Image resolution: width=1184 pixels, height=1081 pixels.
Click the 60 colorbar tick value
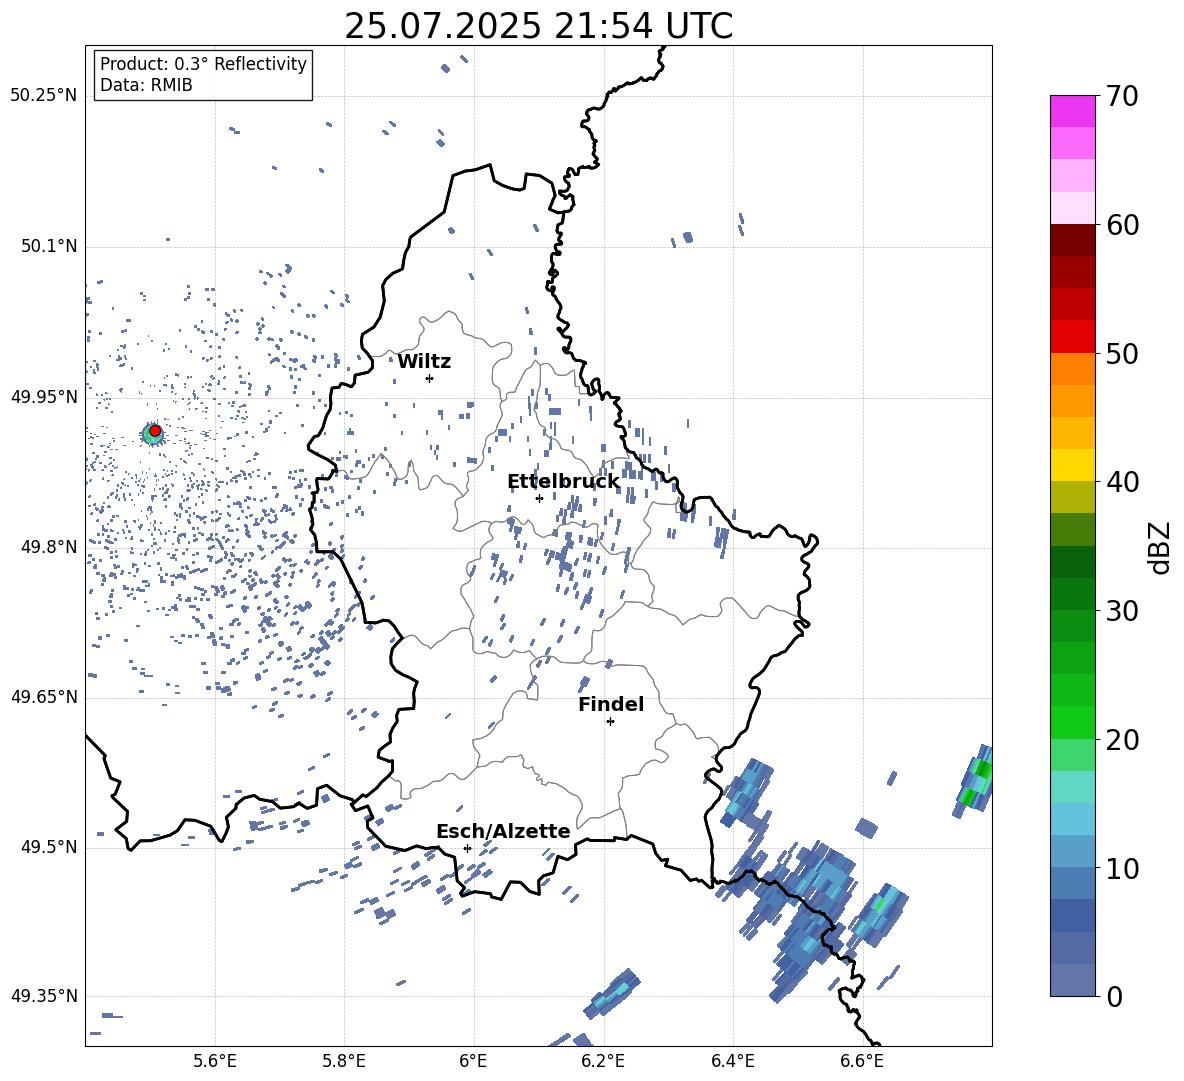1122,225
